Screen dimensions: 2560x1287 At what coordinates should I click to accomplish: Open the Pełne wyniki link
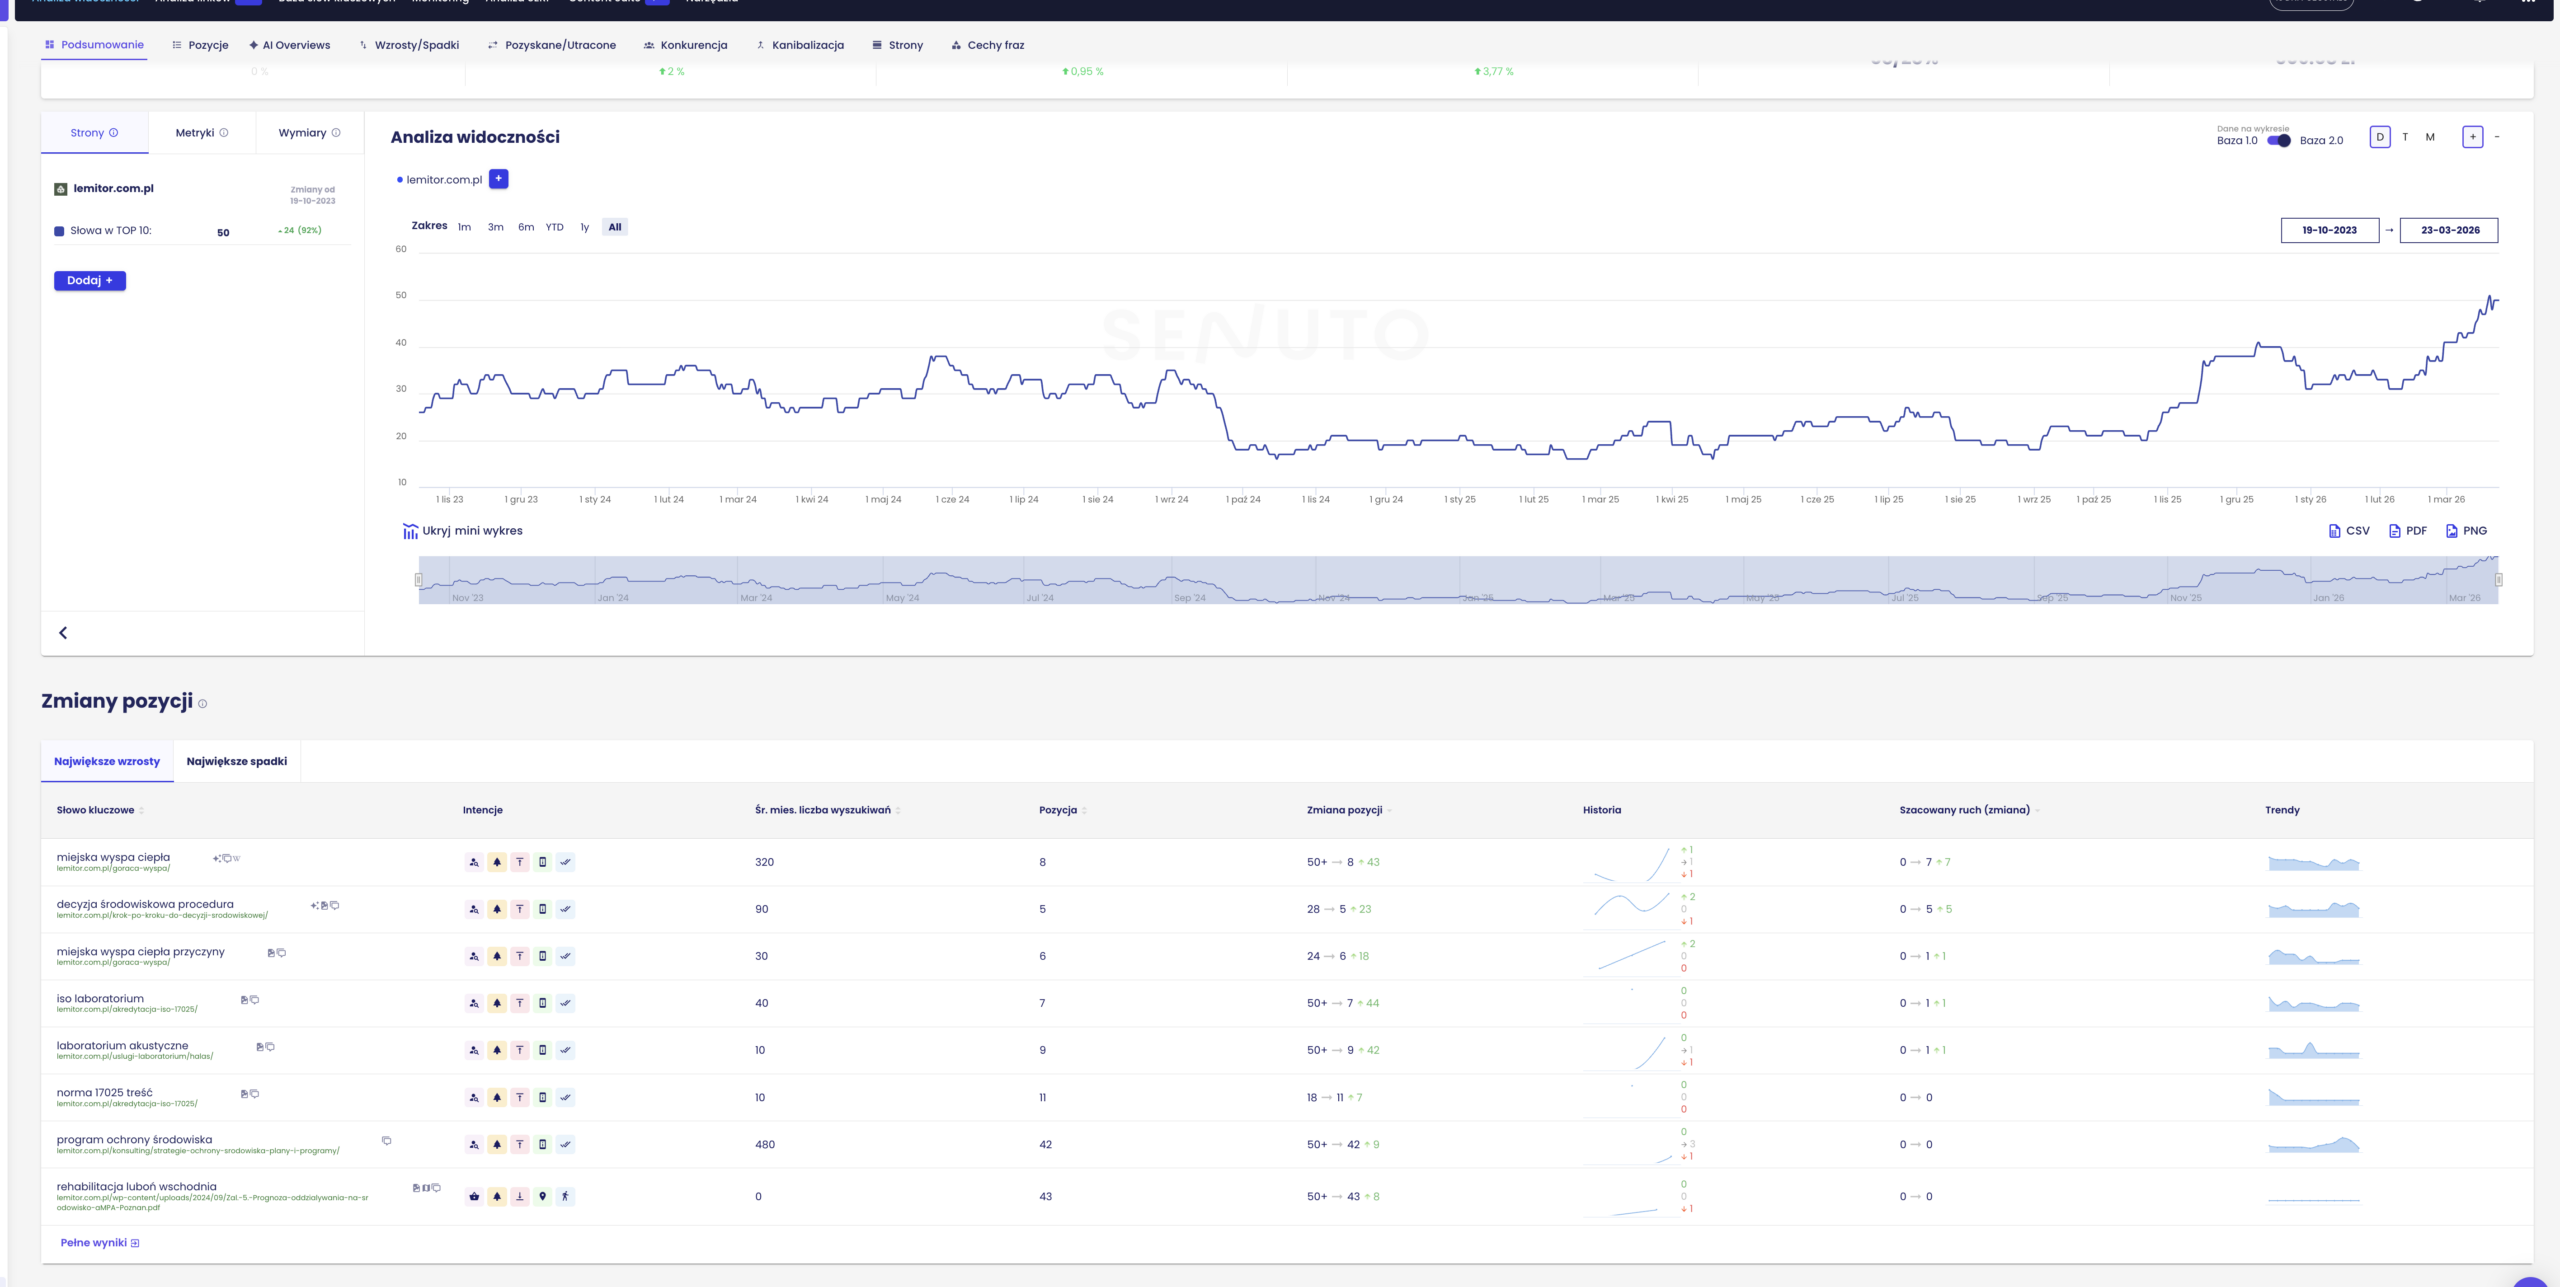99,1243
